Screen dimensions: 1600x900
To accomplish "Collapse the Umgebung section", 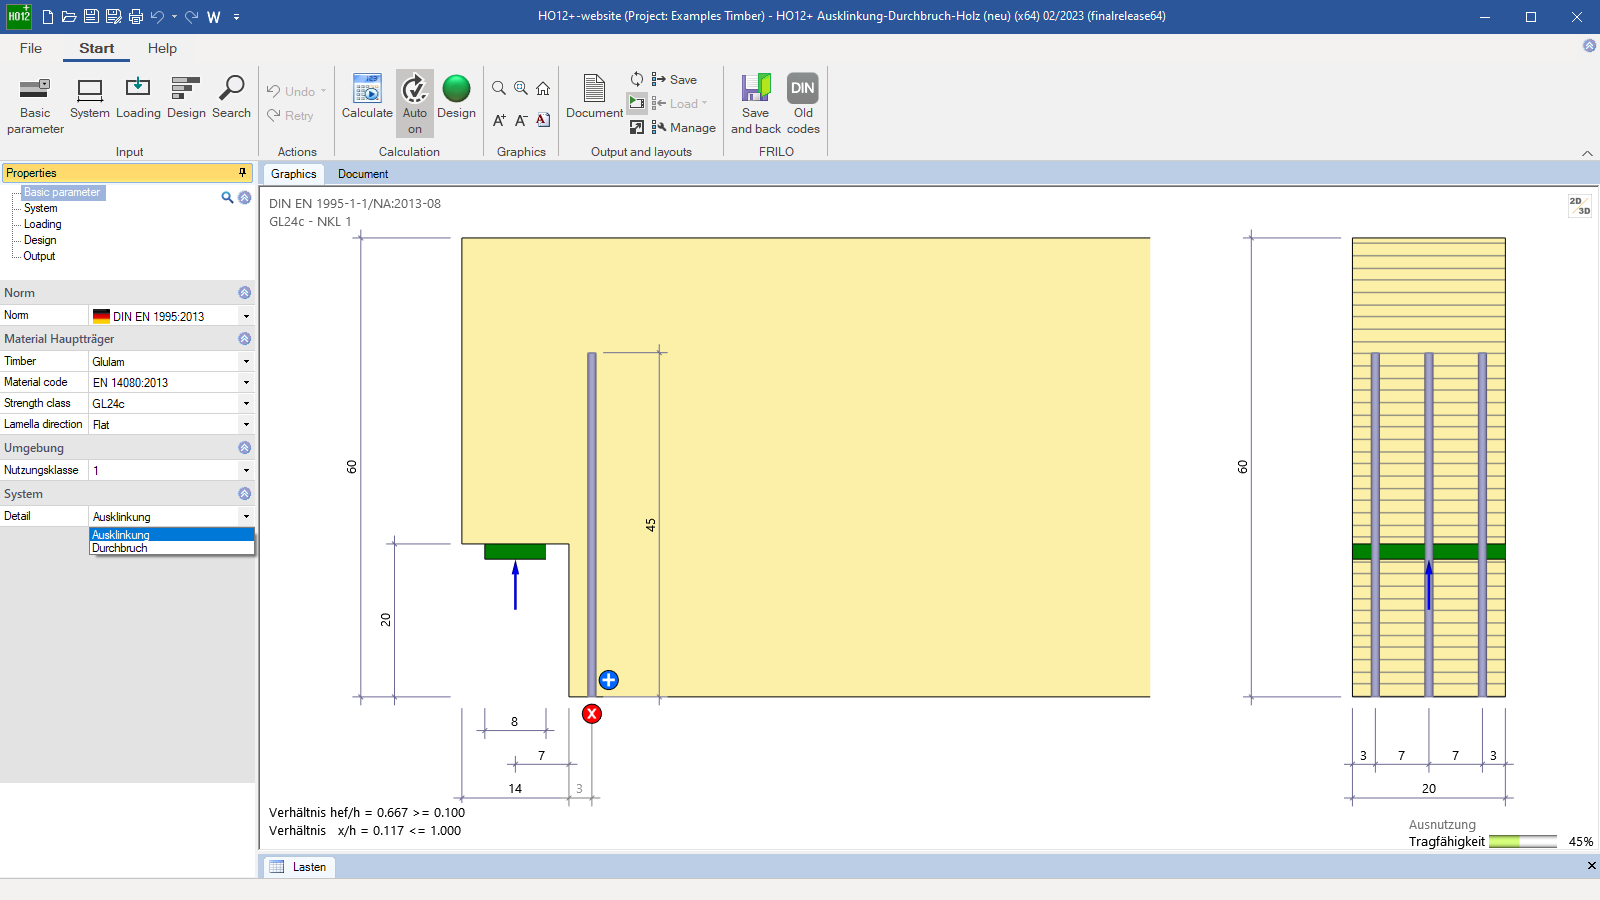I will tap(244, 448).
